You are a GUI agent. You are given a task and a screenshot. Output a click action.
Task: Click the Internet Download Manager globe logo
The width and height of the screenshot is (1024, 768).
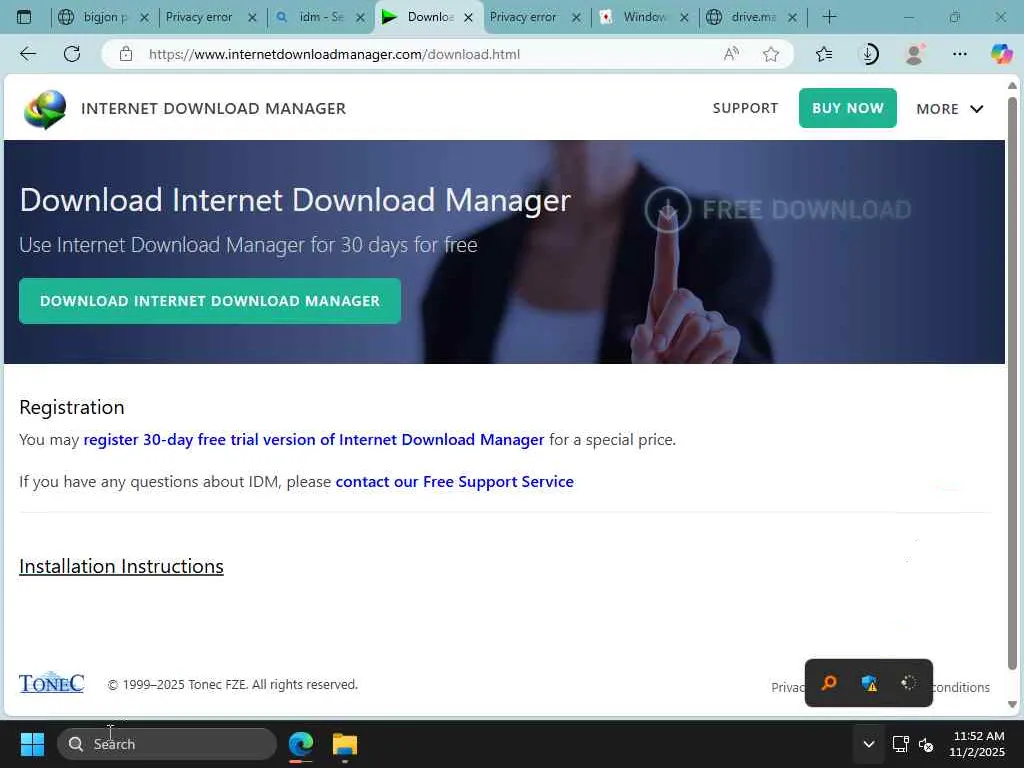44,109
